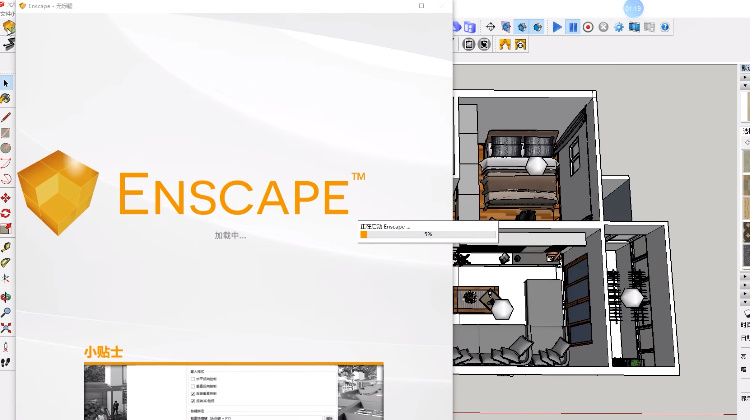The width and height of the screenshot is (750, 420).
Task: Open help with blue question mark icon
Action: [665, 27]
